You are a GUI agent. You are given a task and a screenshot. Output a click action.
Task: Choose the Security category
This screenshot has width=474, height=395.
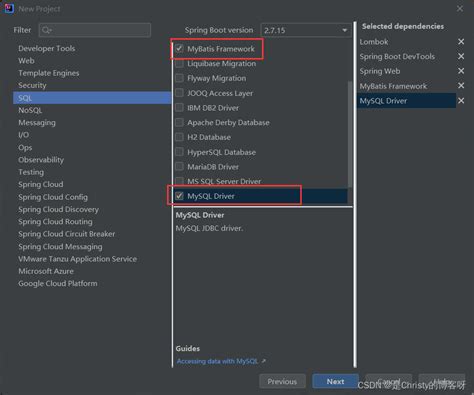point(32,85)
